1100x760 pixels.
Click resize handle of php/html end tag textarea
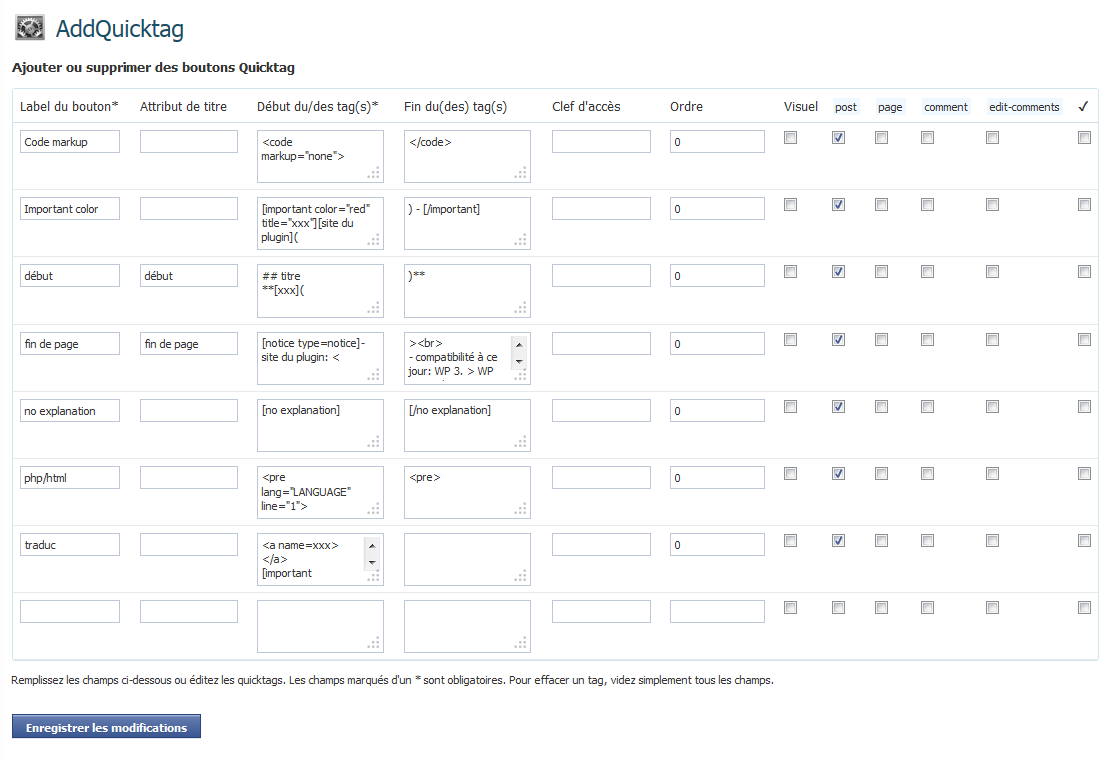[x=521, y=509]
